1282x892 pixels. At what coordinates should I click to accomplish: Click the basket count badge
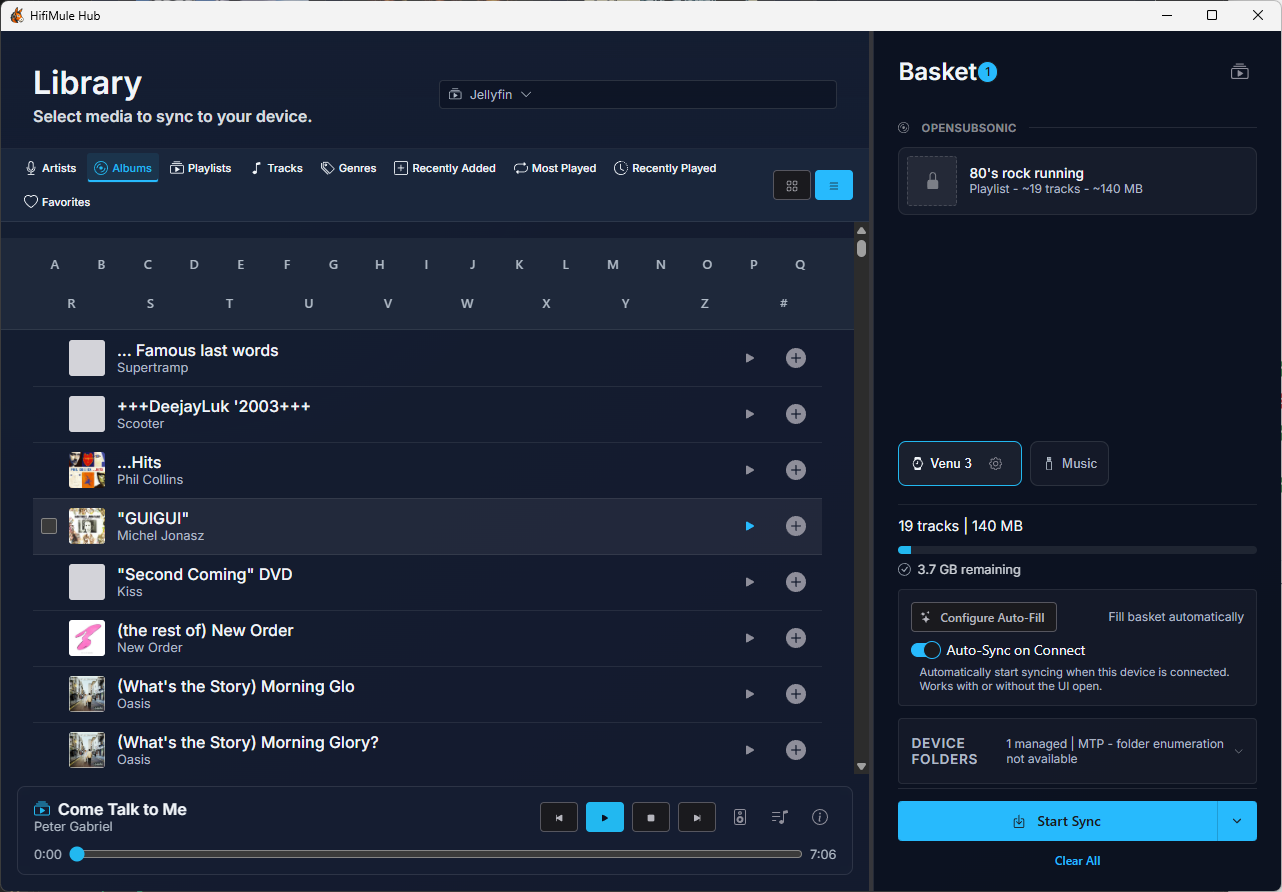coord(988,72)
